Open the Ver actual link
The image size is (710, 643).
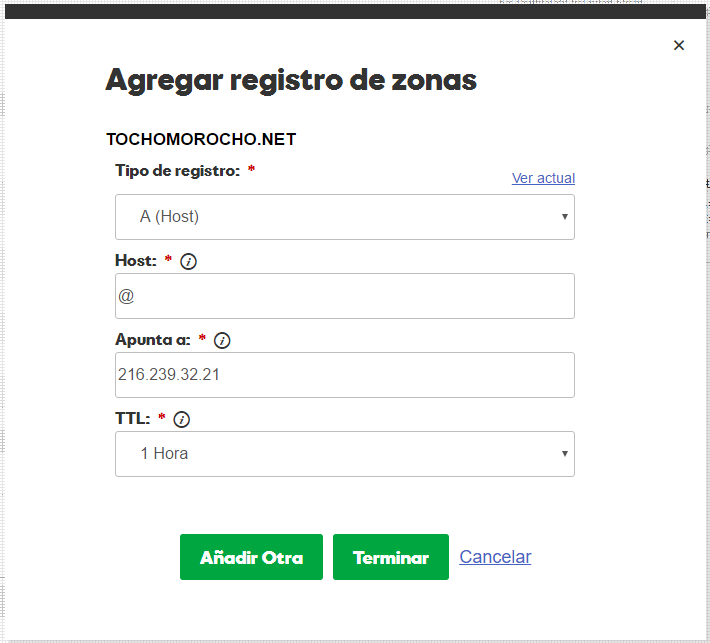click(543, 178)
